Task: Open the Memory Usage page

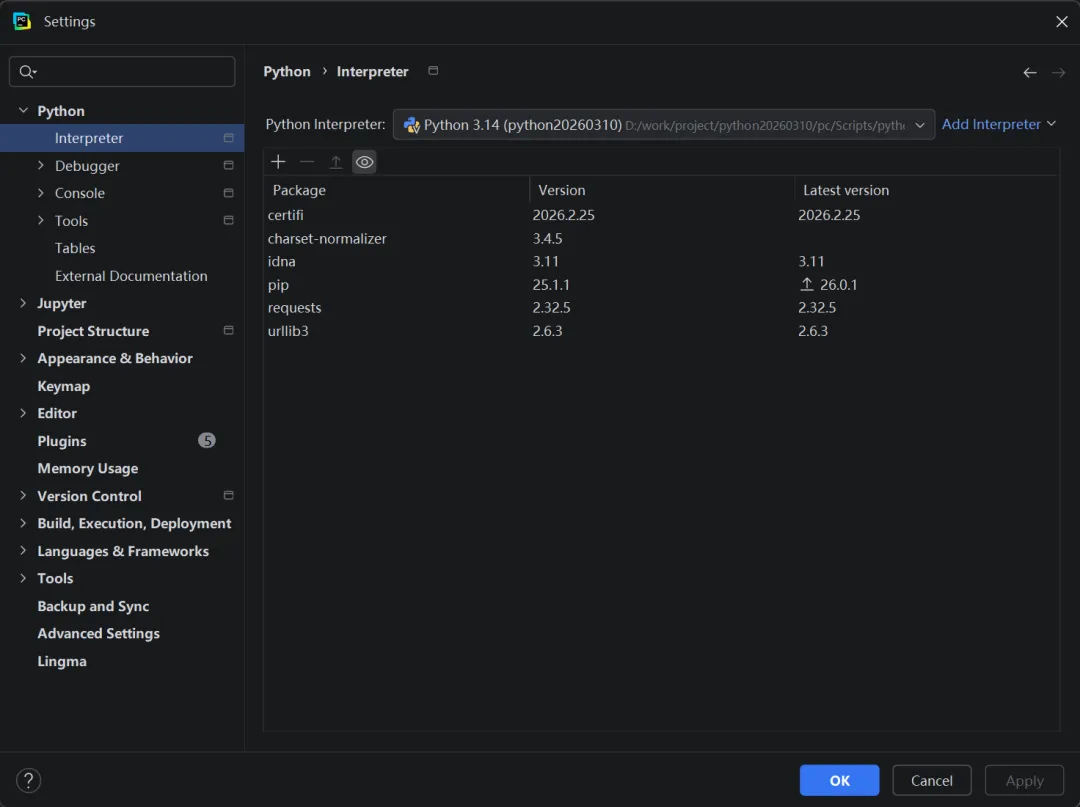Action: (x=122, y=468)
